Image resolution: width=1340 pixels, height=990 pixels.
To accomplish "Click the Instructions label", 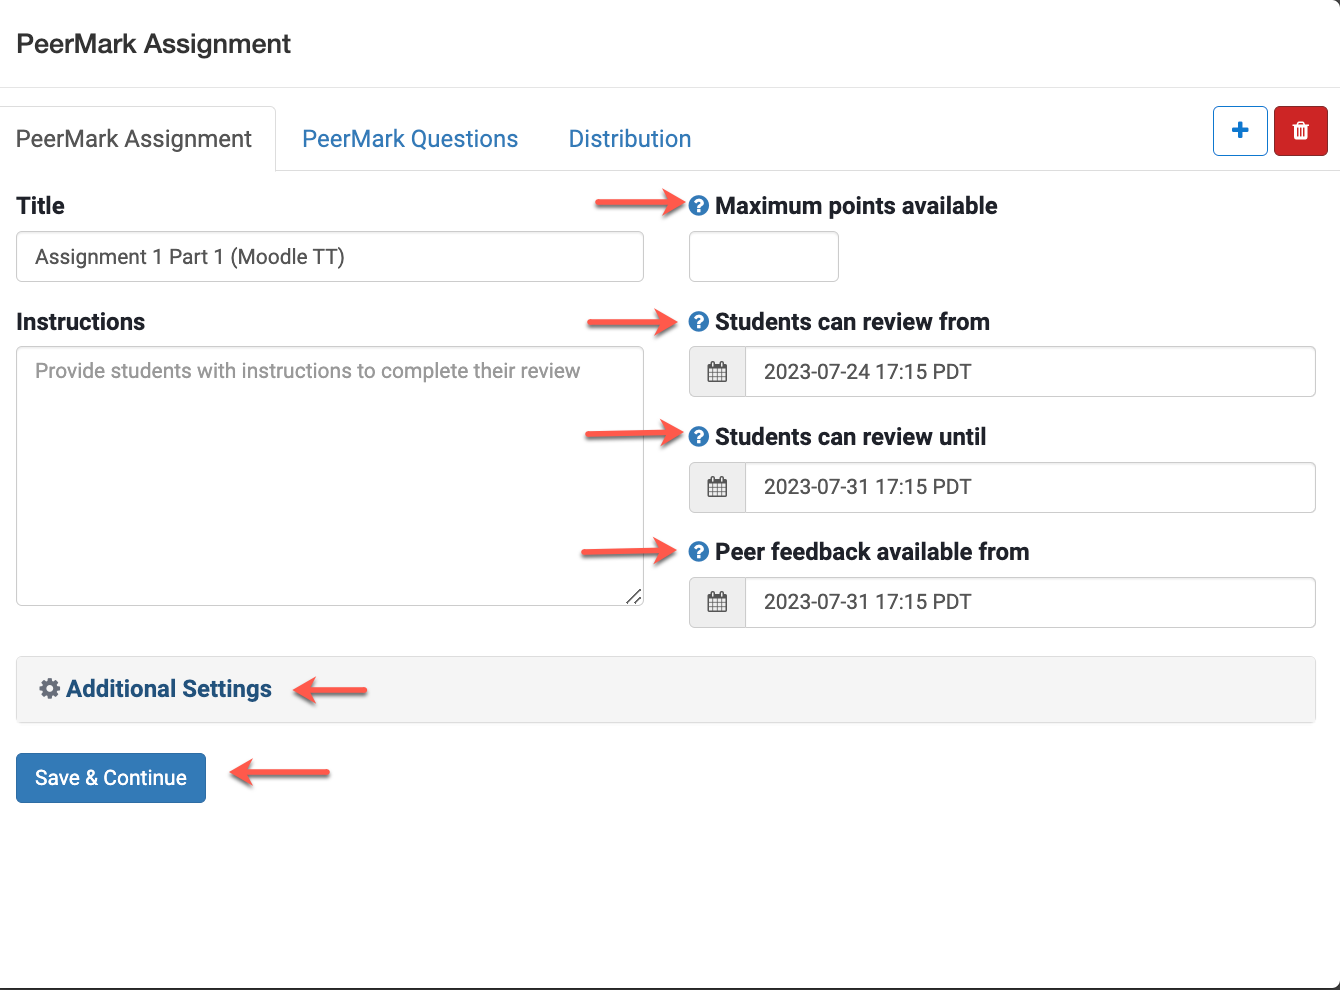I will pos(81,322).
